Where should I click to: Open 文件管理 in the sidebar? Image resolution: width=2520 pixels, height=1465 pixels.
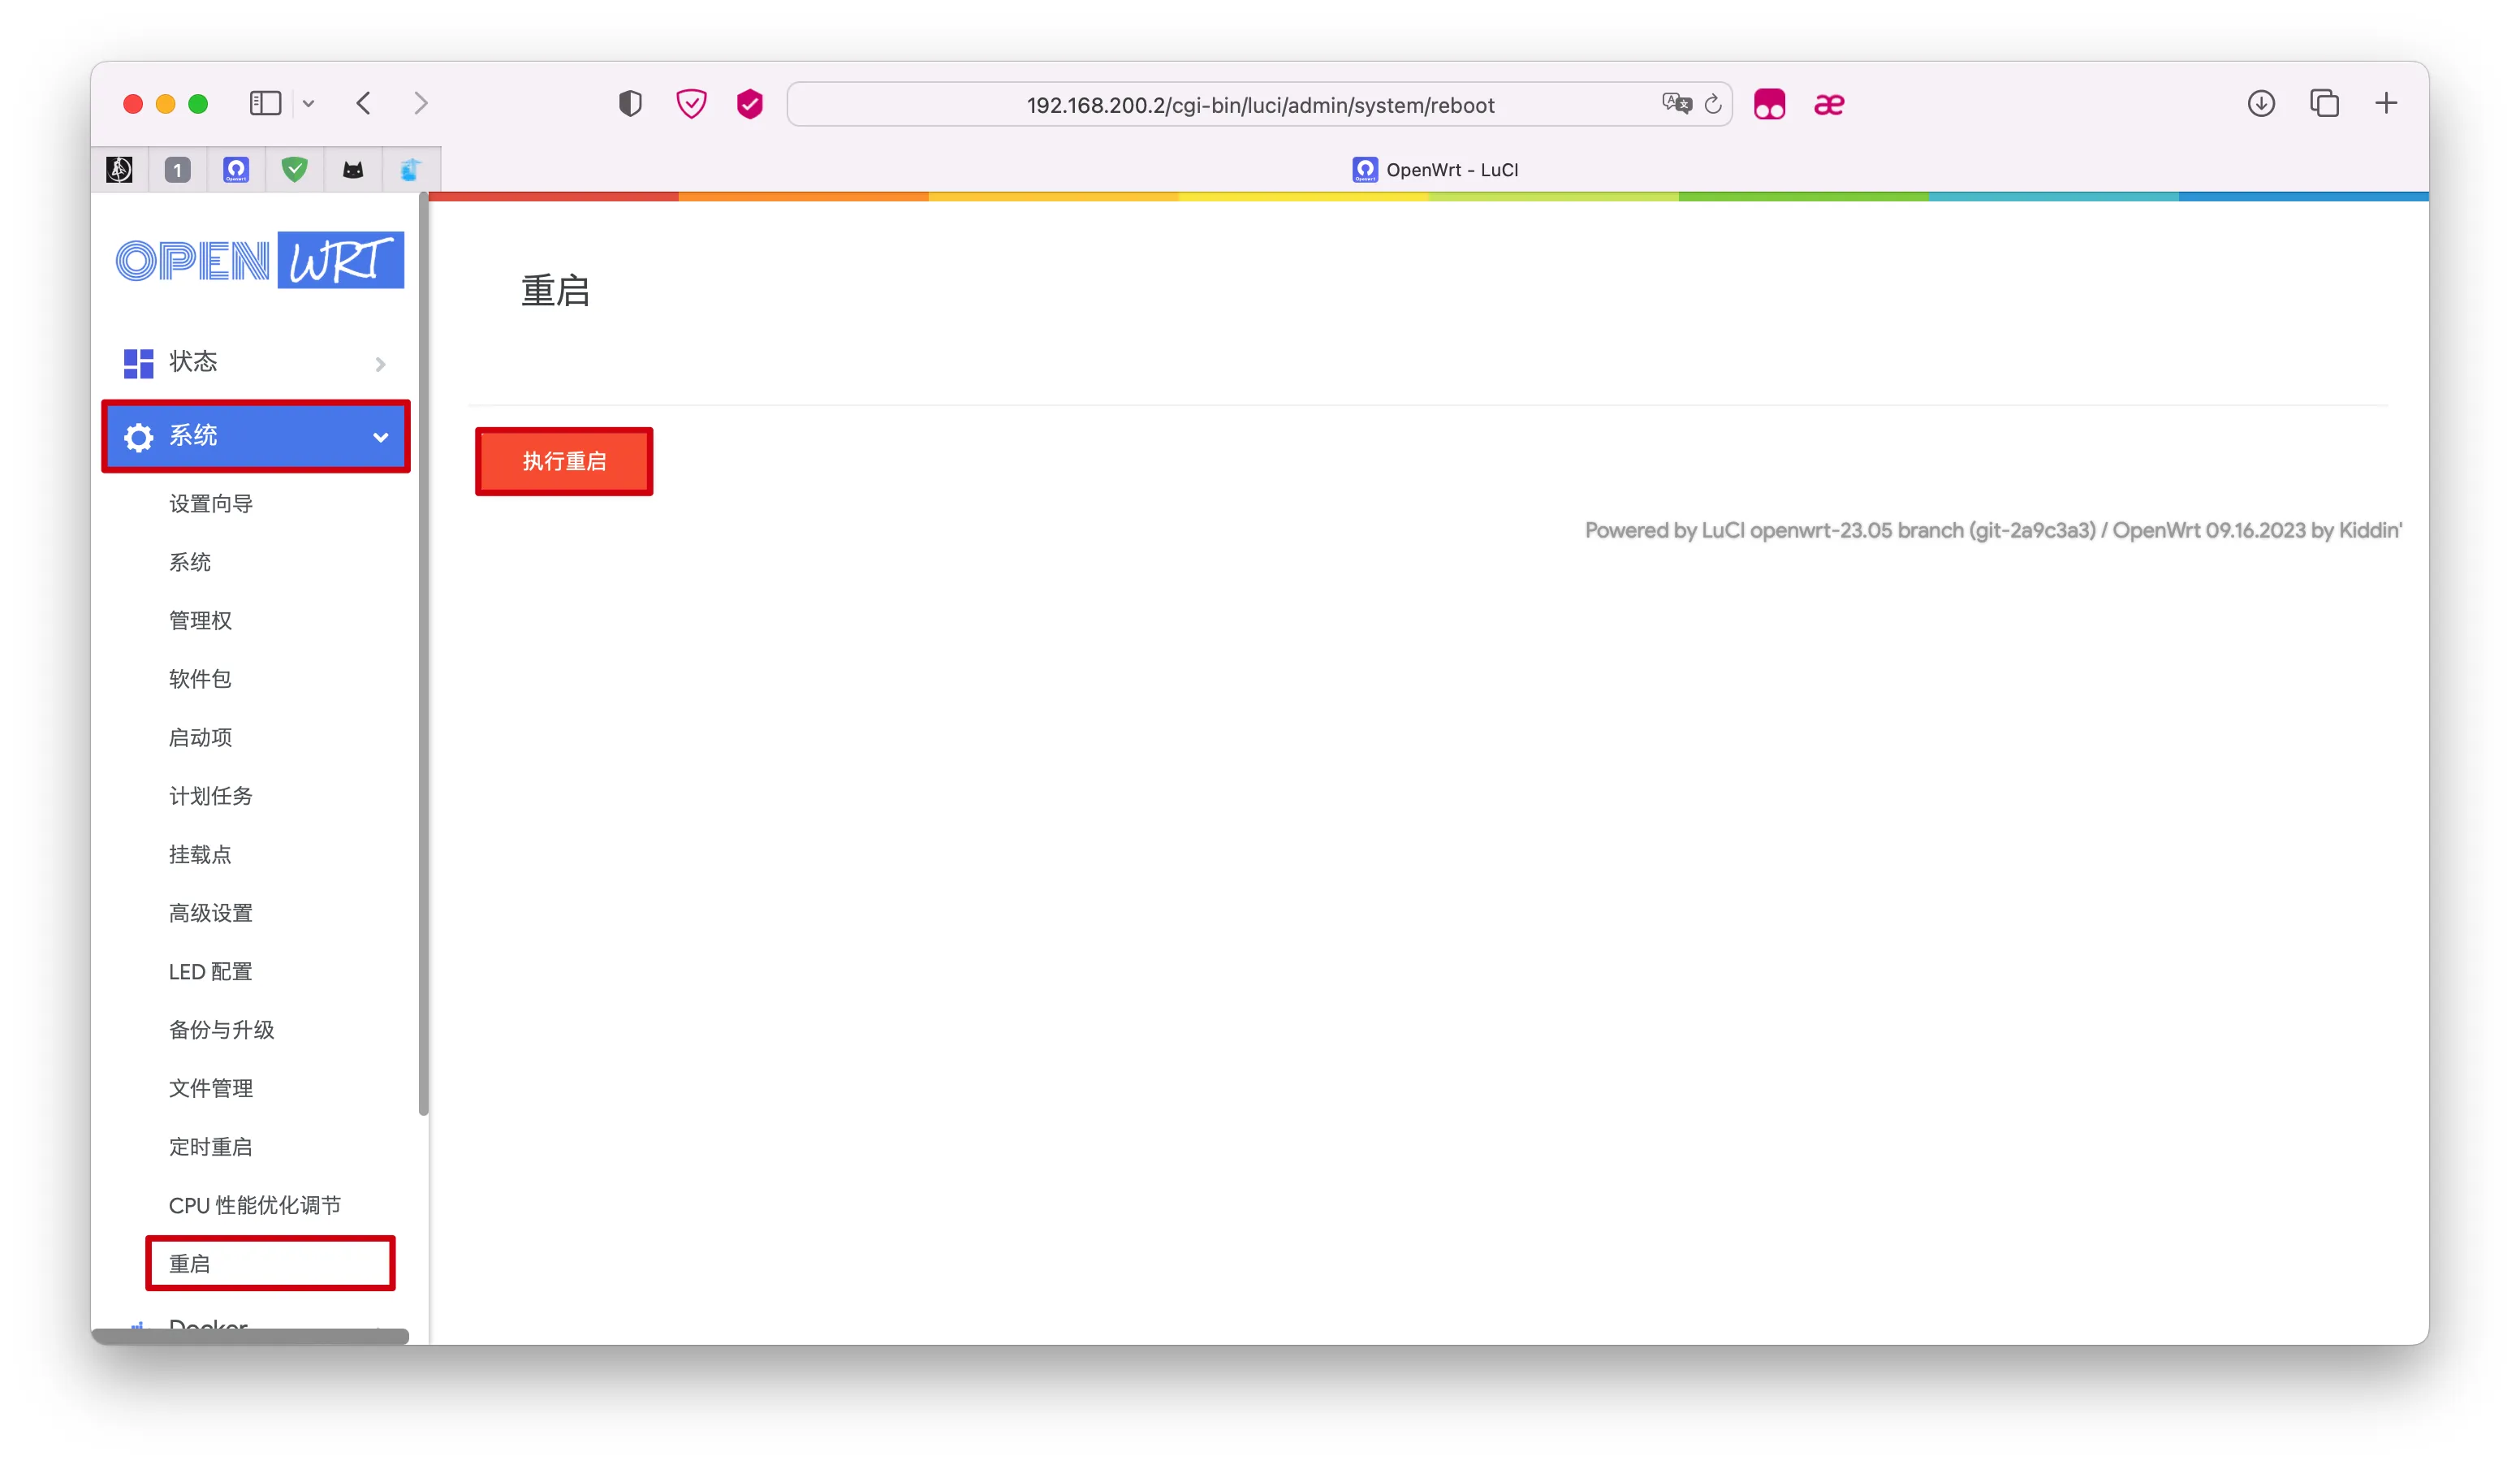pos(210,1089)
